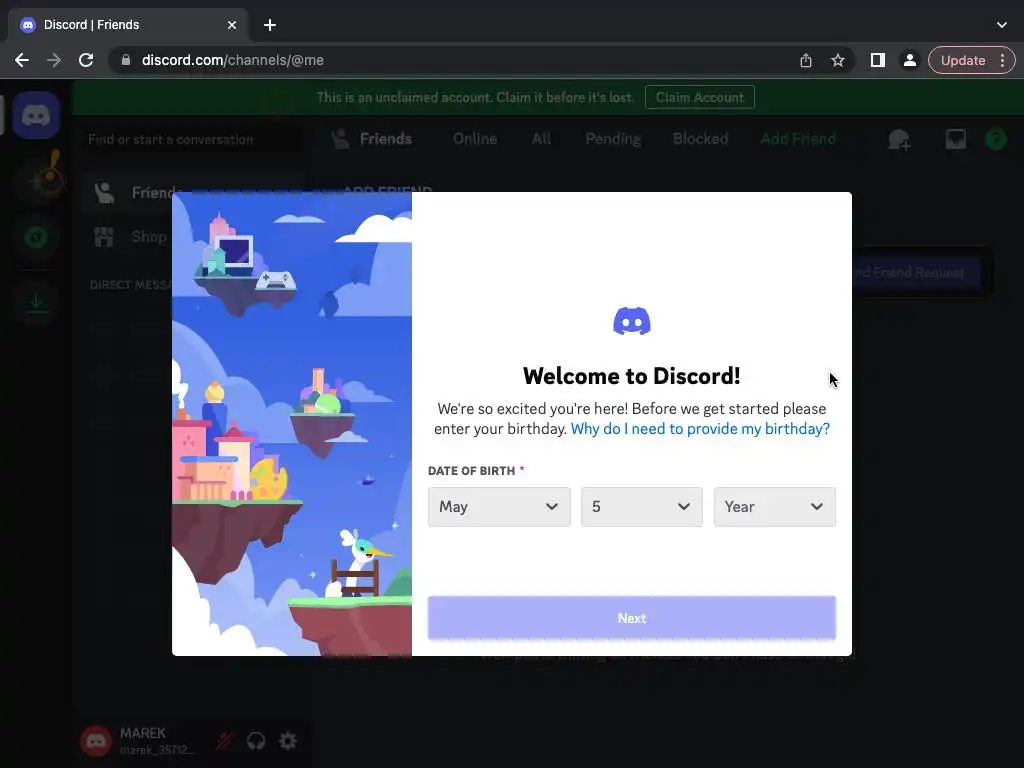
Task: Select the Add Friend tab
Action: 797,139
